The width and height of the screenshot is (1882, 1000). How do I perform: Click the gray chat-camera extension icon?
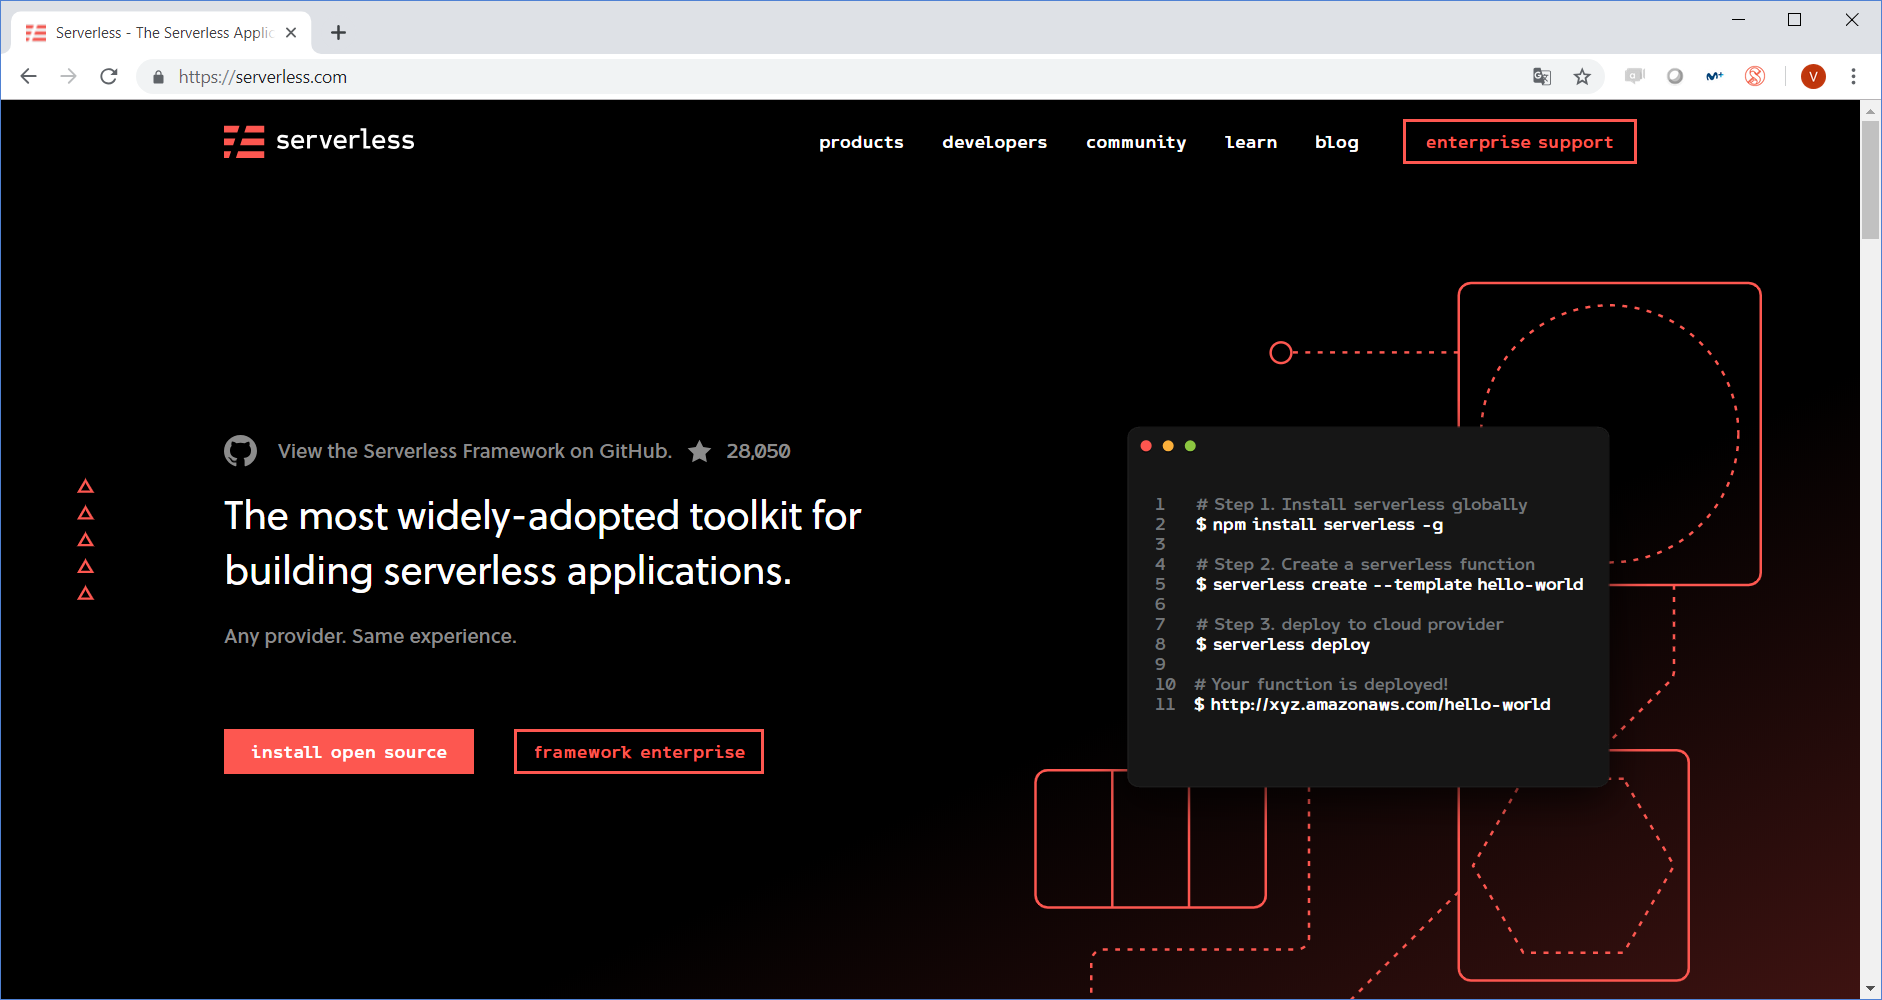tap(1635, 76)
